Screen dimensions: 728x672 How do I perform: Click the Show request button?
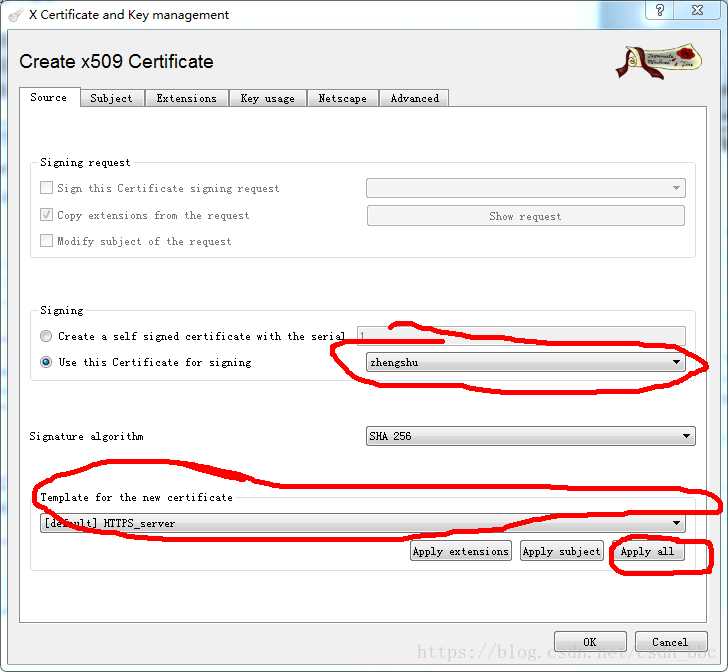click(x=526, y=216)
